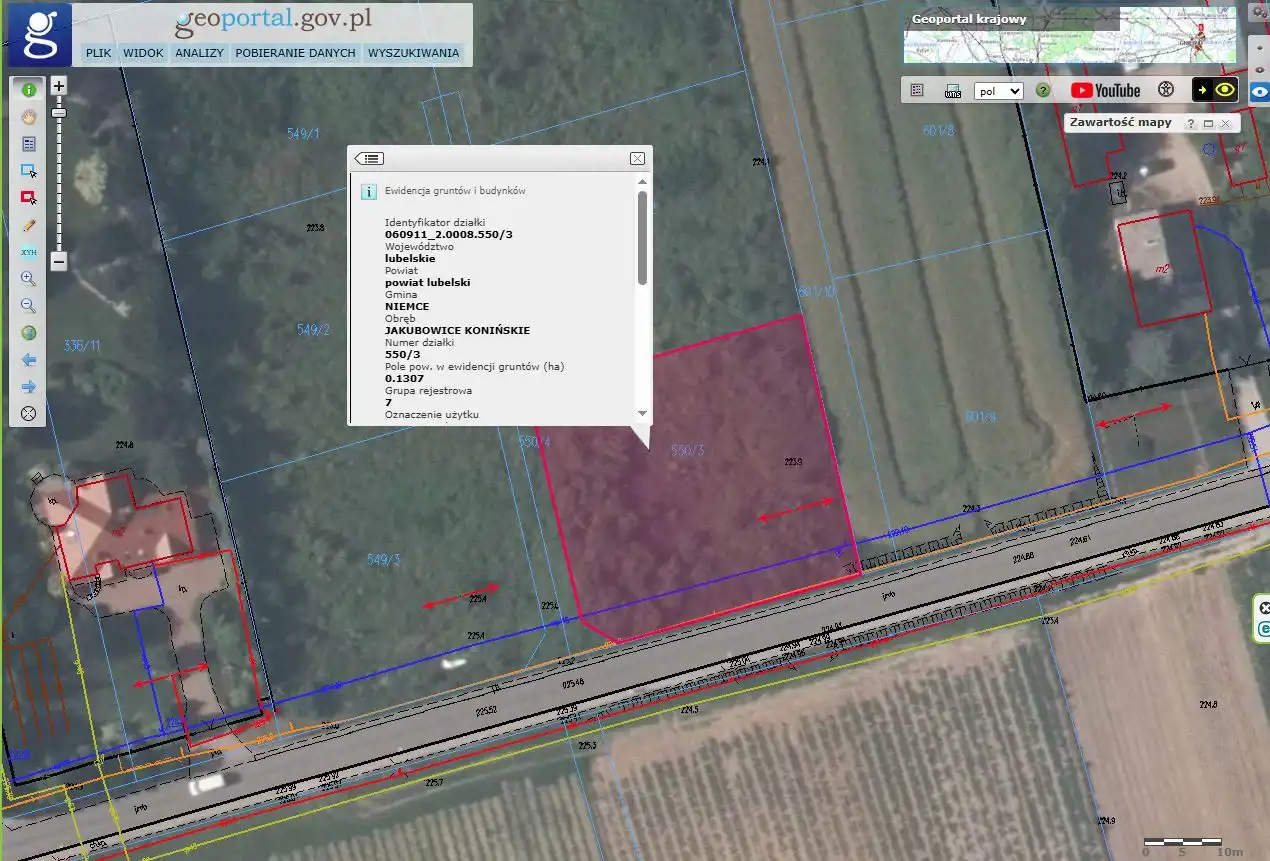Select the hand pan tool

29,116
